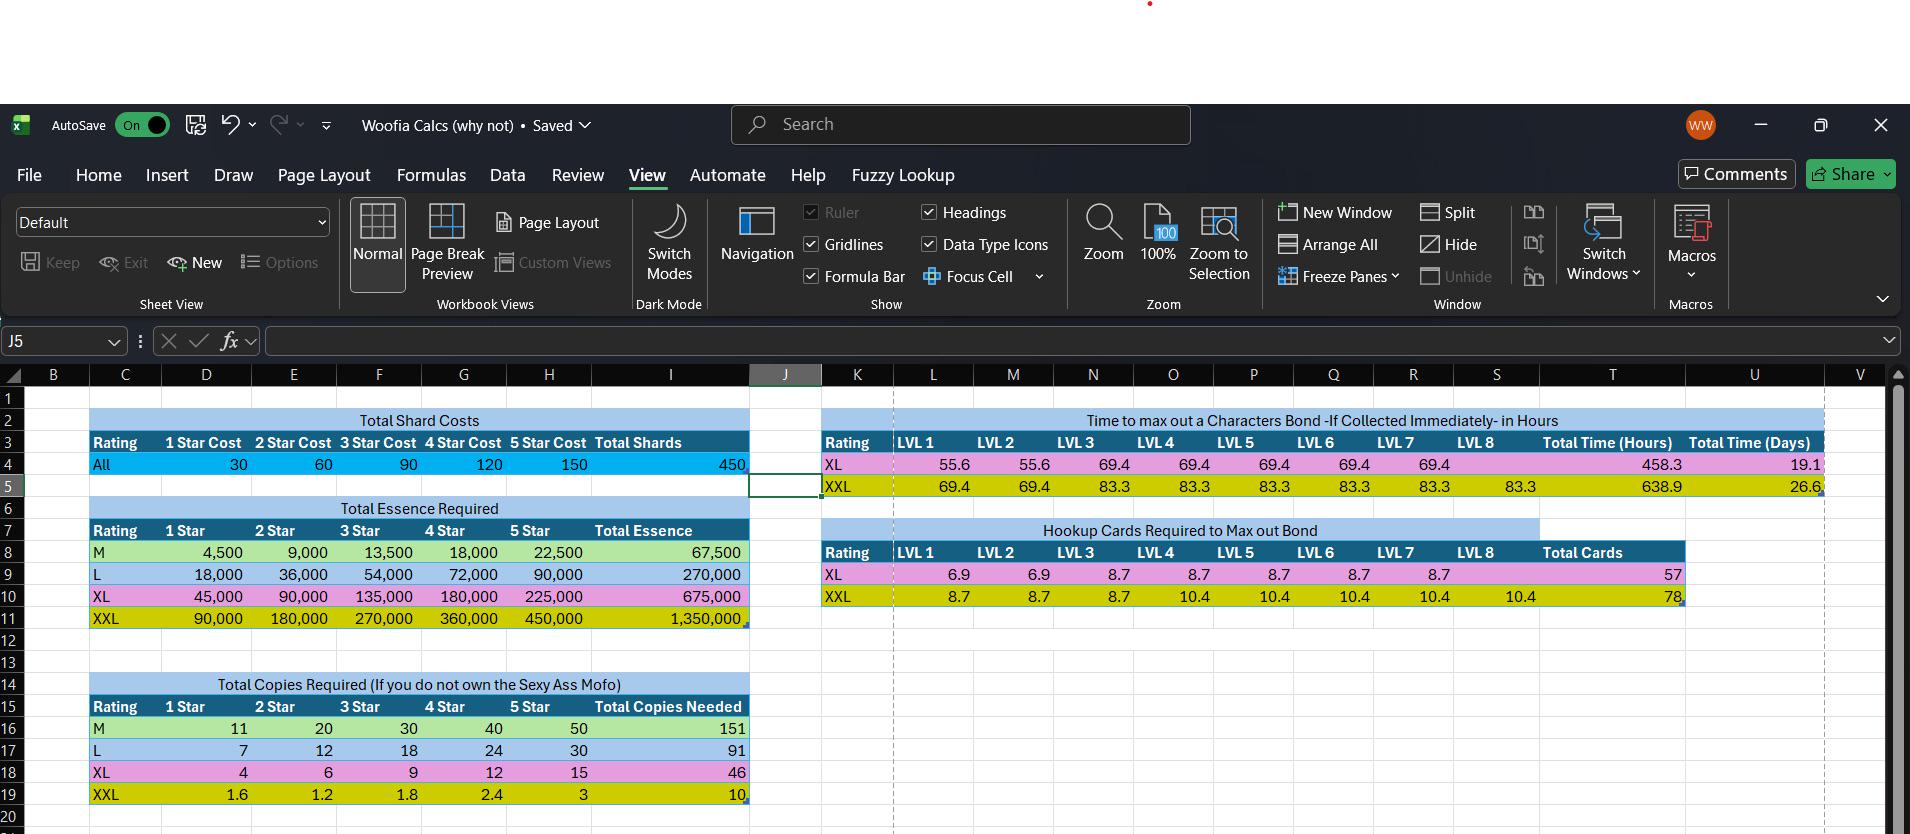Toggle AutoSave switch off
The image size is (1910, 834).
click(143, 125)
